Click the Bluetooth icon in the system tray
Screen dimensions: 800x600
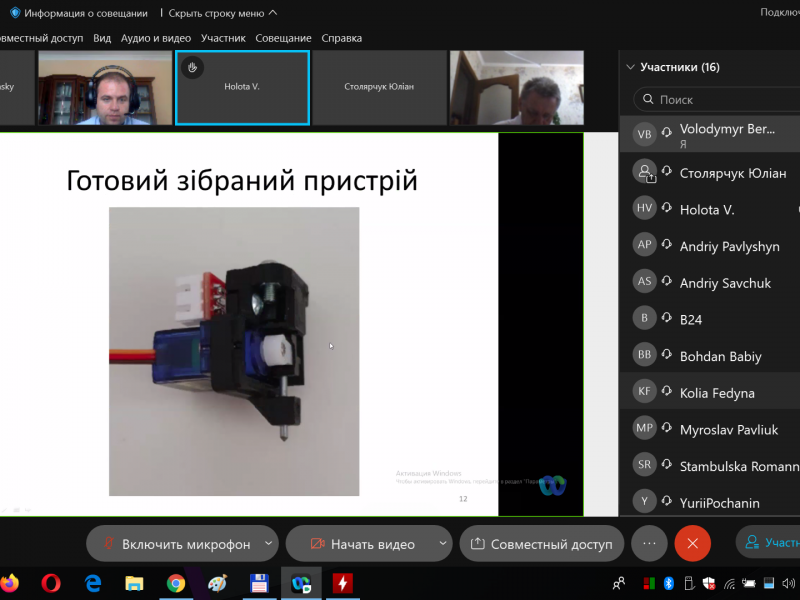point(669,583)
